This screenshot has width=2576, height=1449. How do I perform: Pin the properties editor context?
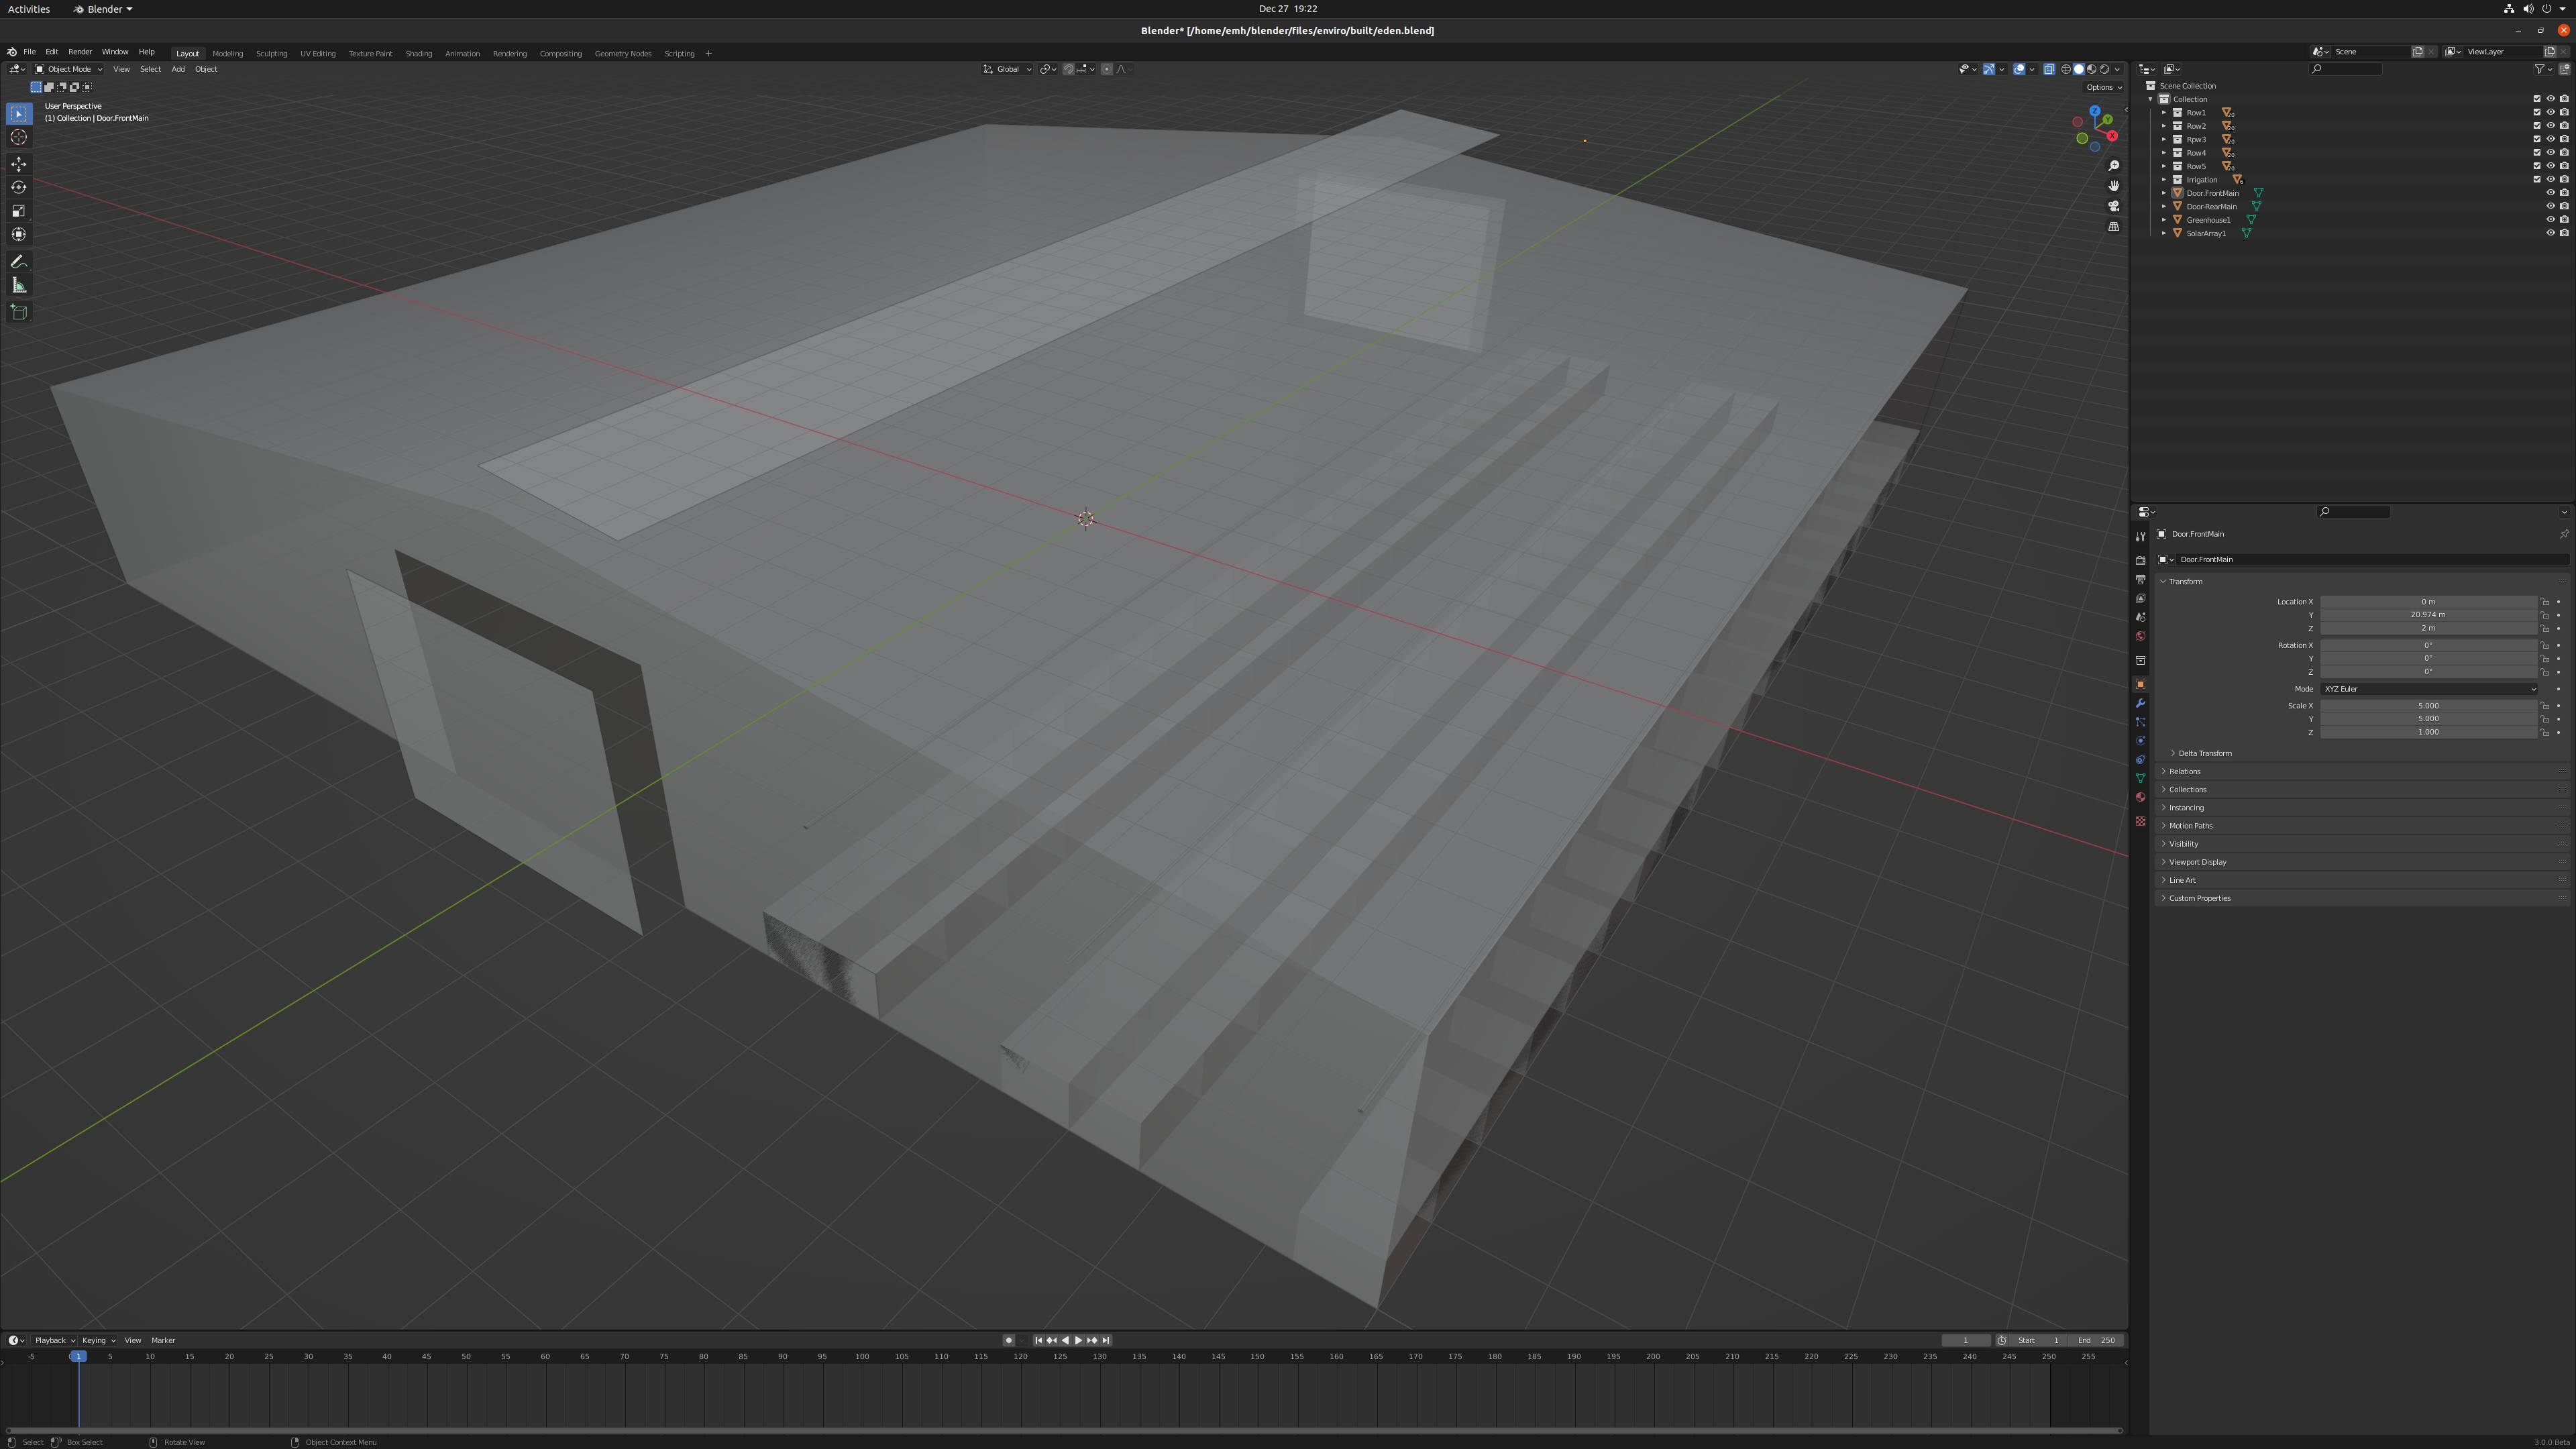click(x=2564, y=534)
